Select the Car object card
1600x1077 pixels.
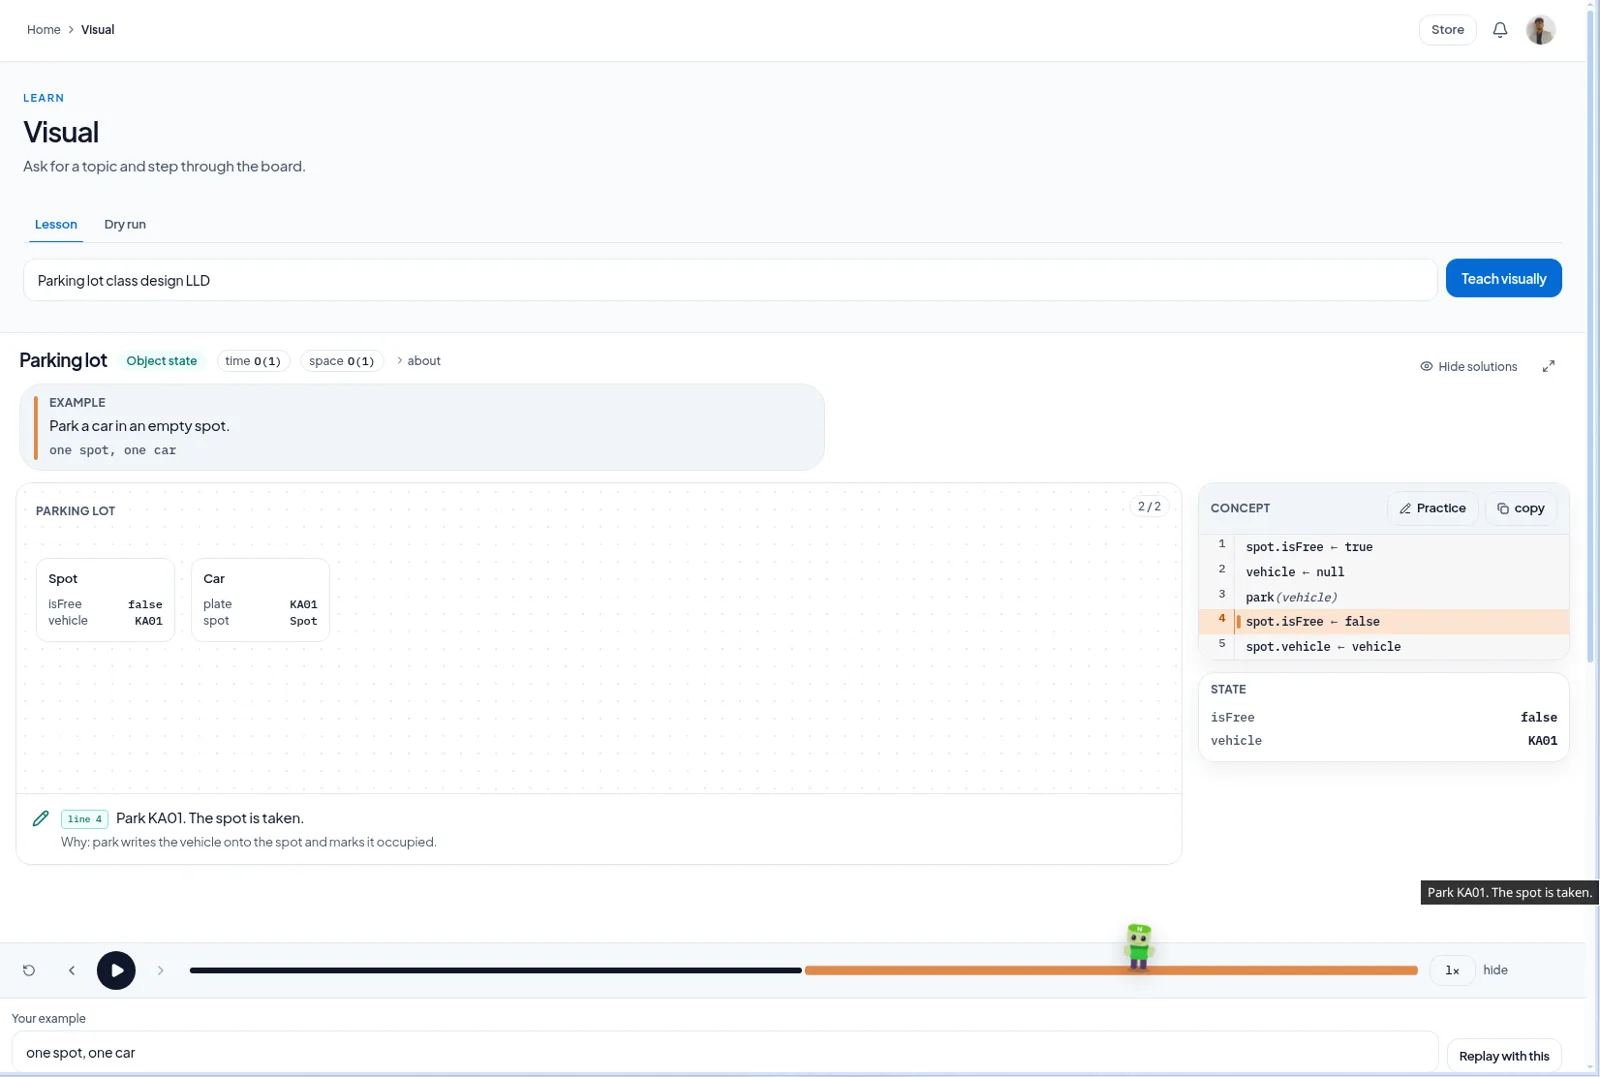pos(260,600)
